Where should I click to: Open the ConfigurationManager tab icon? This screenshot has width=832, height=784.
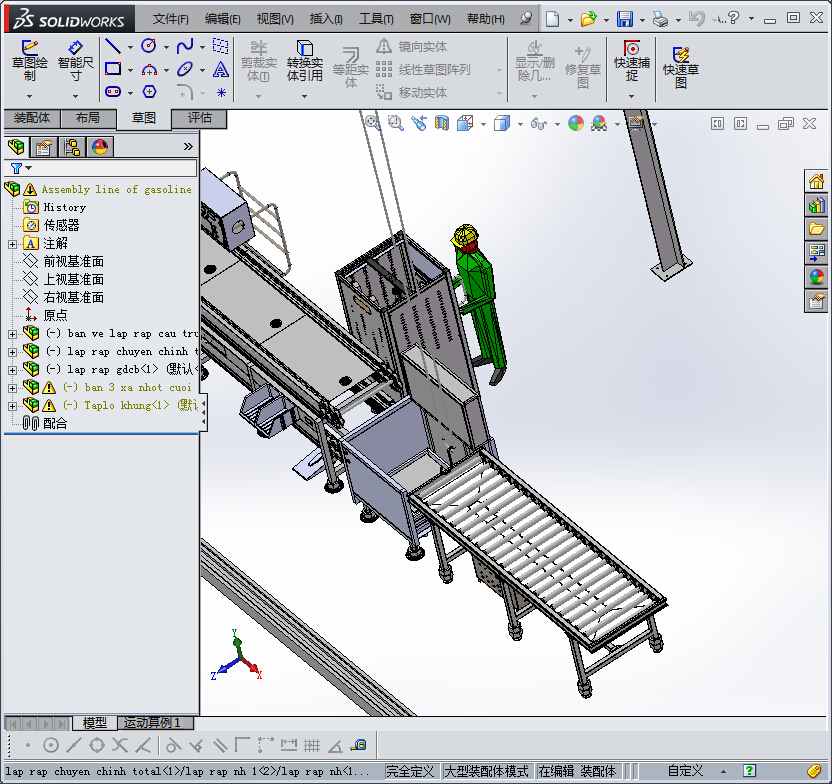[72, 147]
